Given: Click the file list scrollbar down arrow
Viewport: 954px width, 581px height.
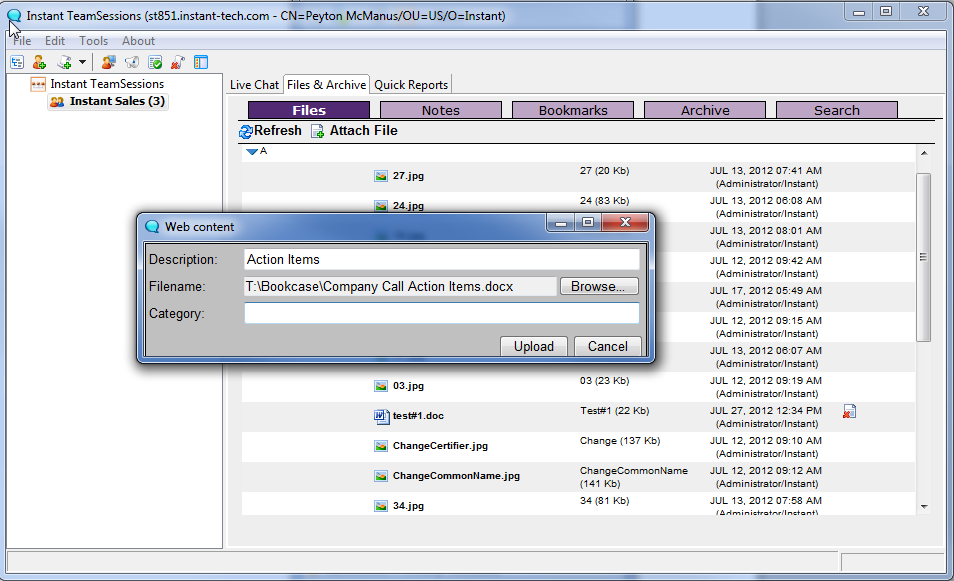Looking at the screenshot, I should coord(924,507).
